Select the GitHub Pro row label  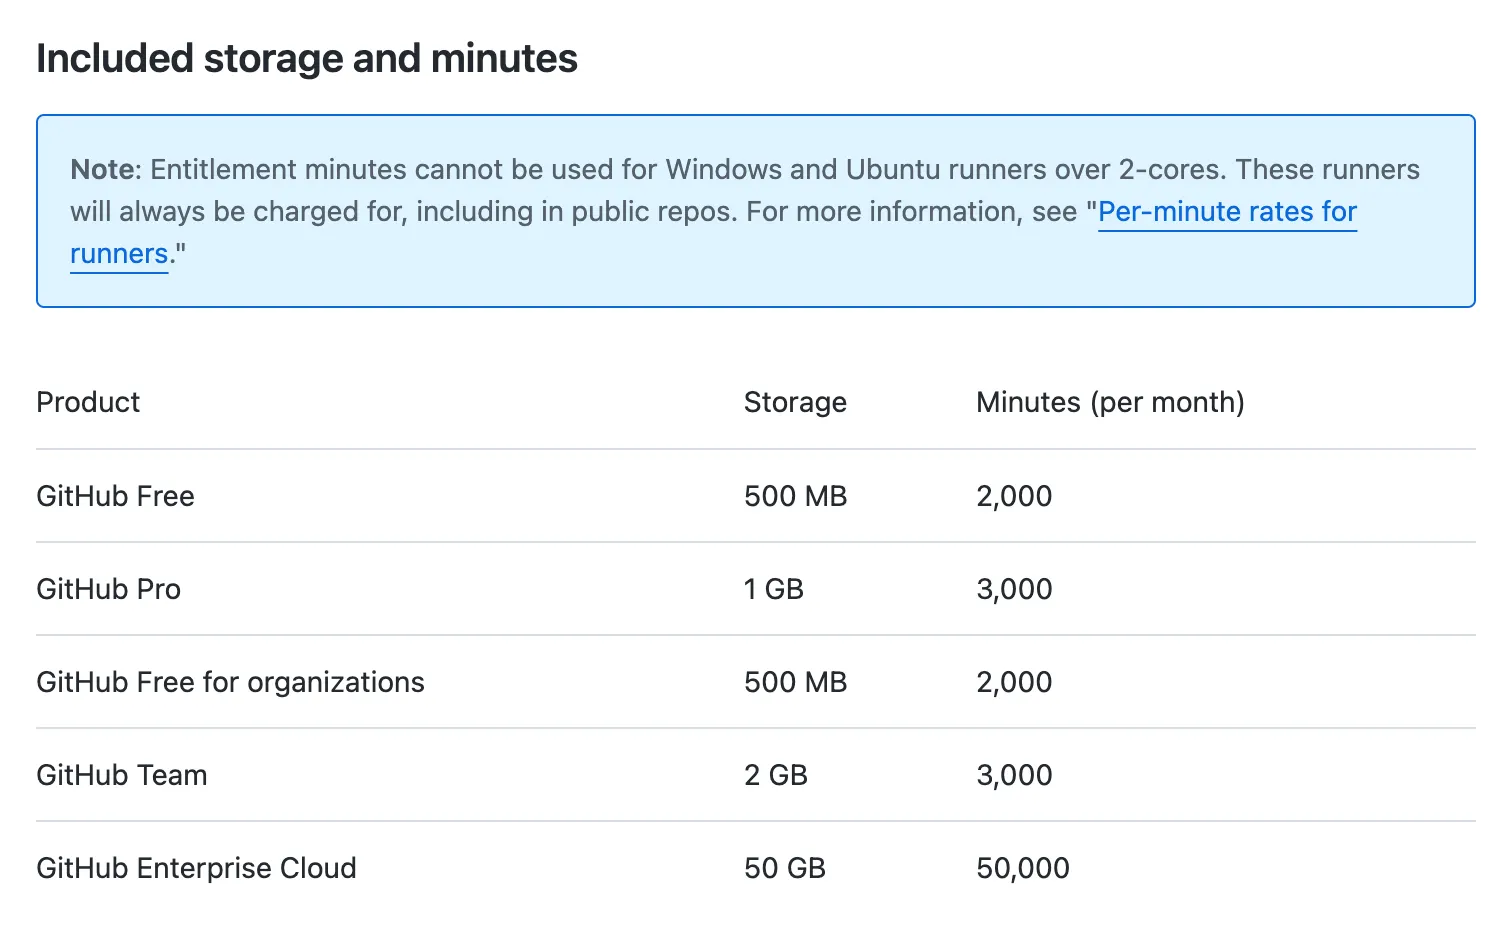pyautogui.click(x=108, y=589)
